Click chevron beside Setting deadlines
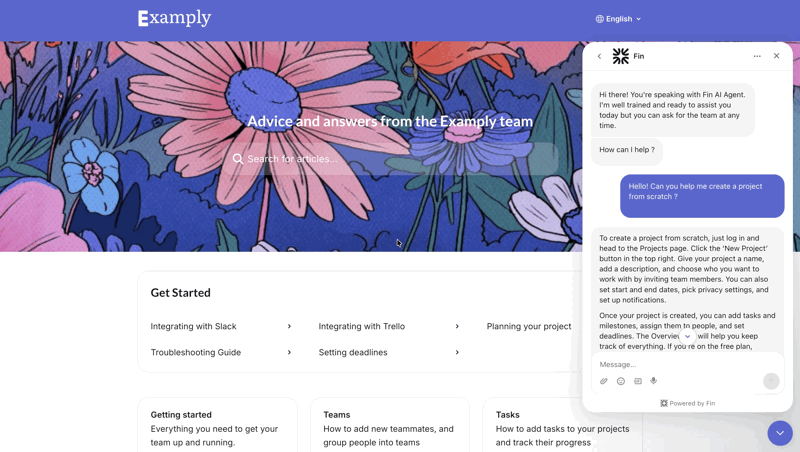The width and height of the screenshot is (800, 452). click(457, 352)
